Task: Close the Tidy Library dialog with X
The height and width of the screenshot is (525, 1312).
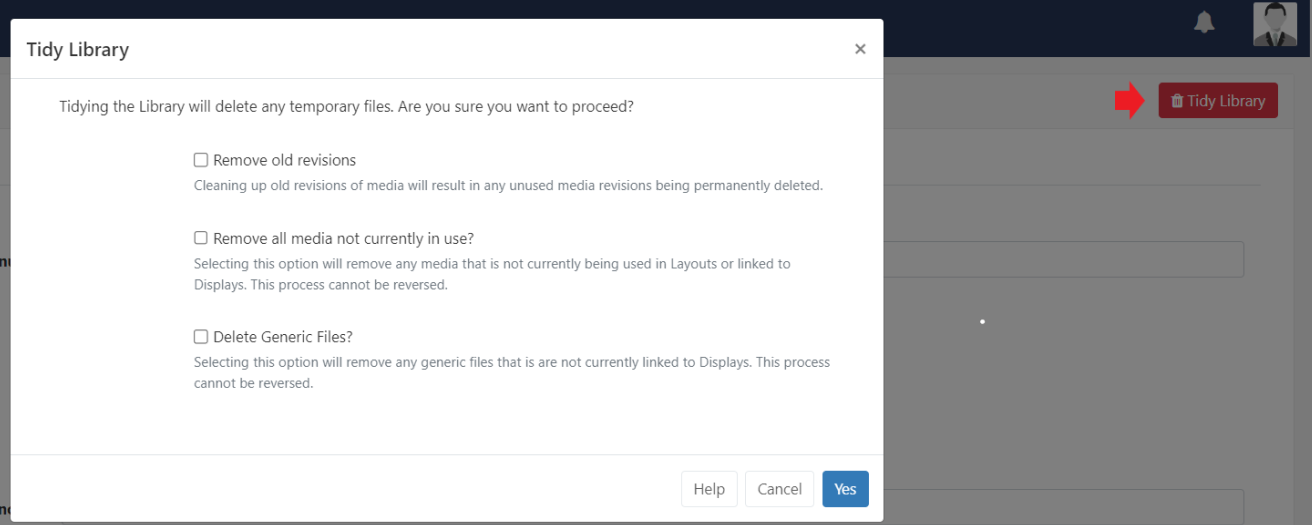Action: (860, 49)
